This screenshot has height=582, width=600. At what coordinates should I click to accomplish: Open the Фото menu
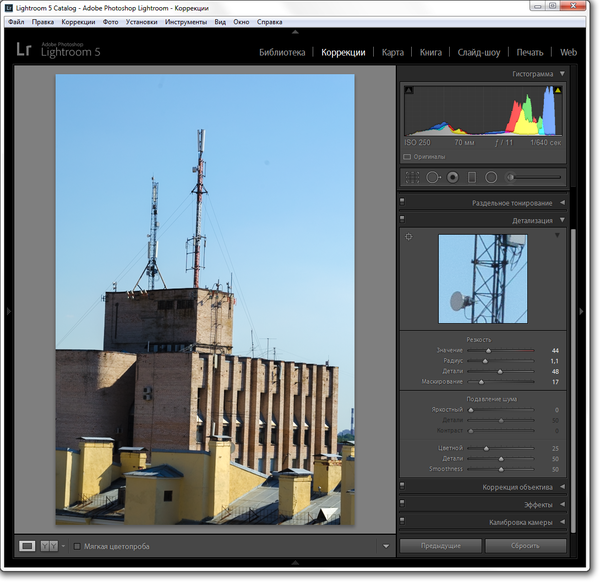pyautogui.click(x=110, y=21)
